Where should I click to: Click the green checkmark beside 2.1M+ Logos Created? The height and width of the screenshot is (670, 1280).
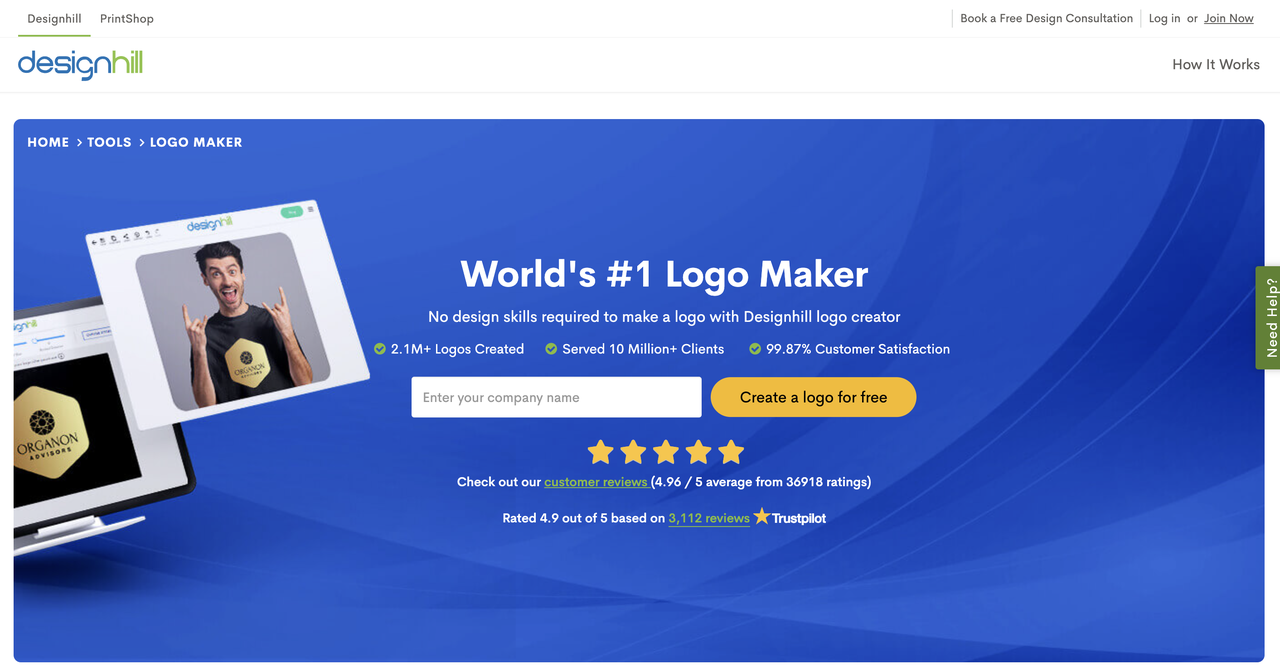coord(380,349)
